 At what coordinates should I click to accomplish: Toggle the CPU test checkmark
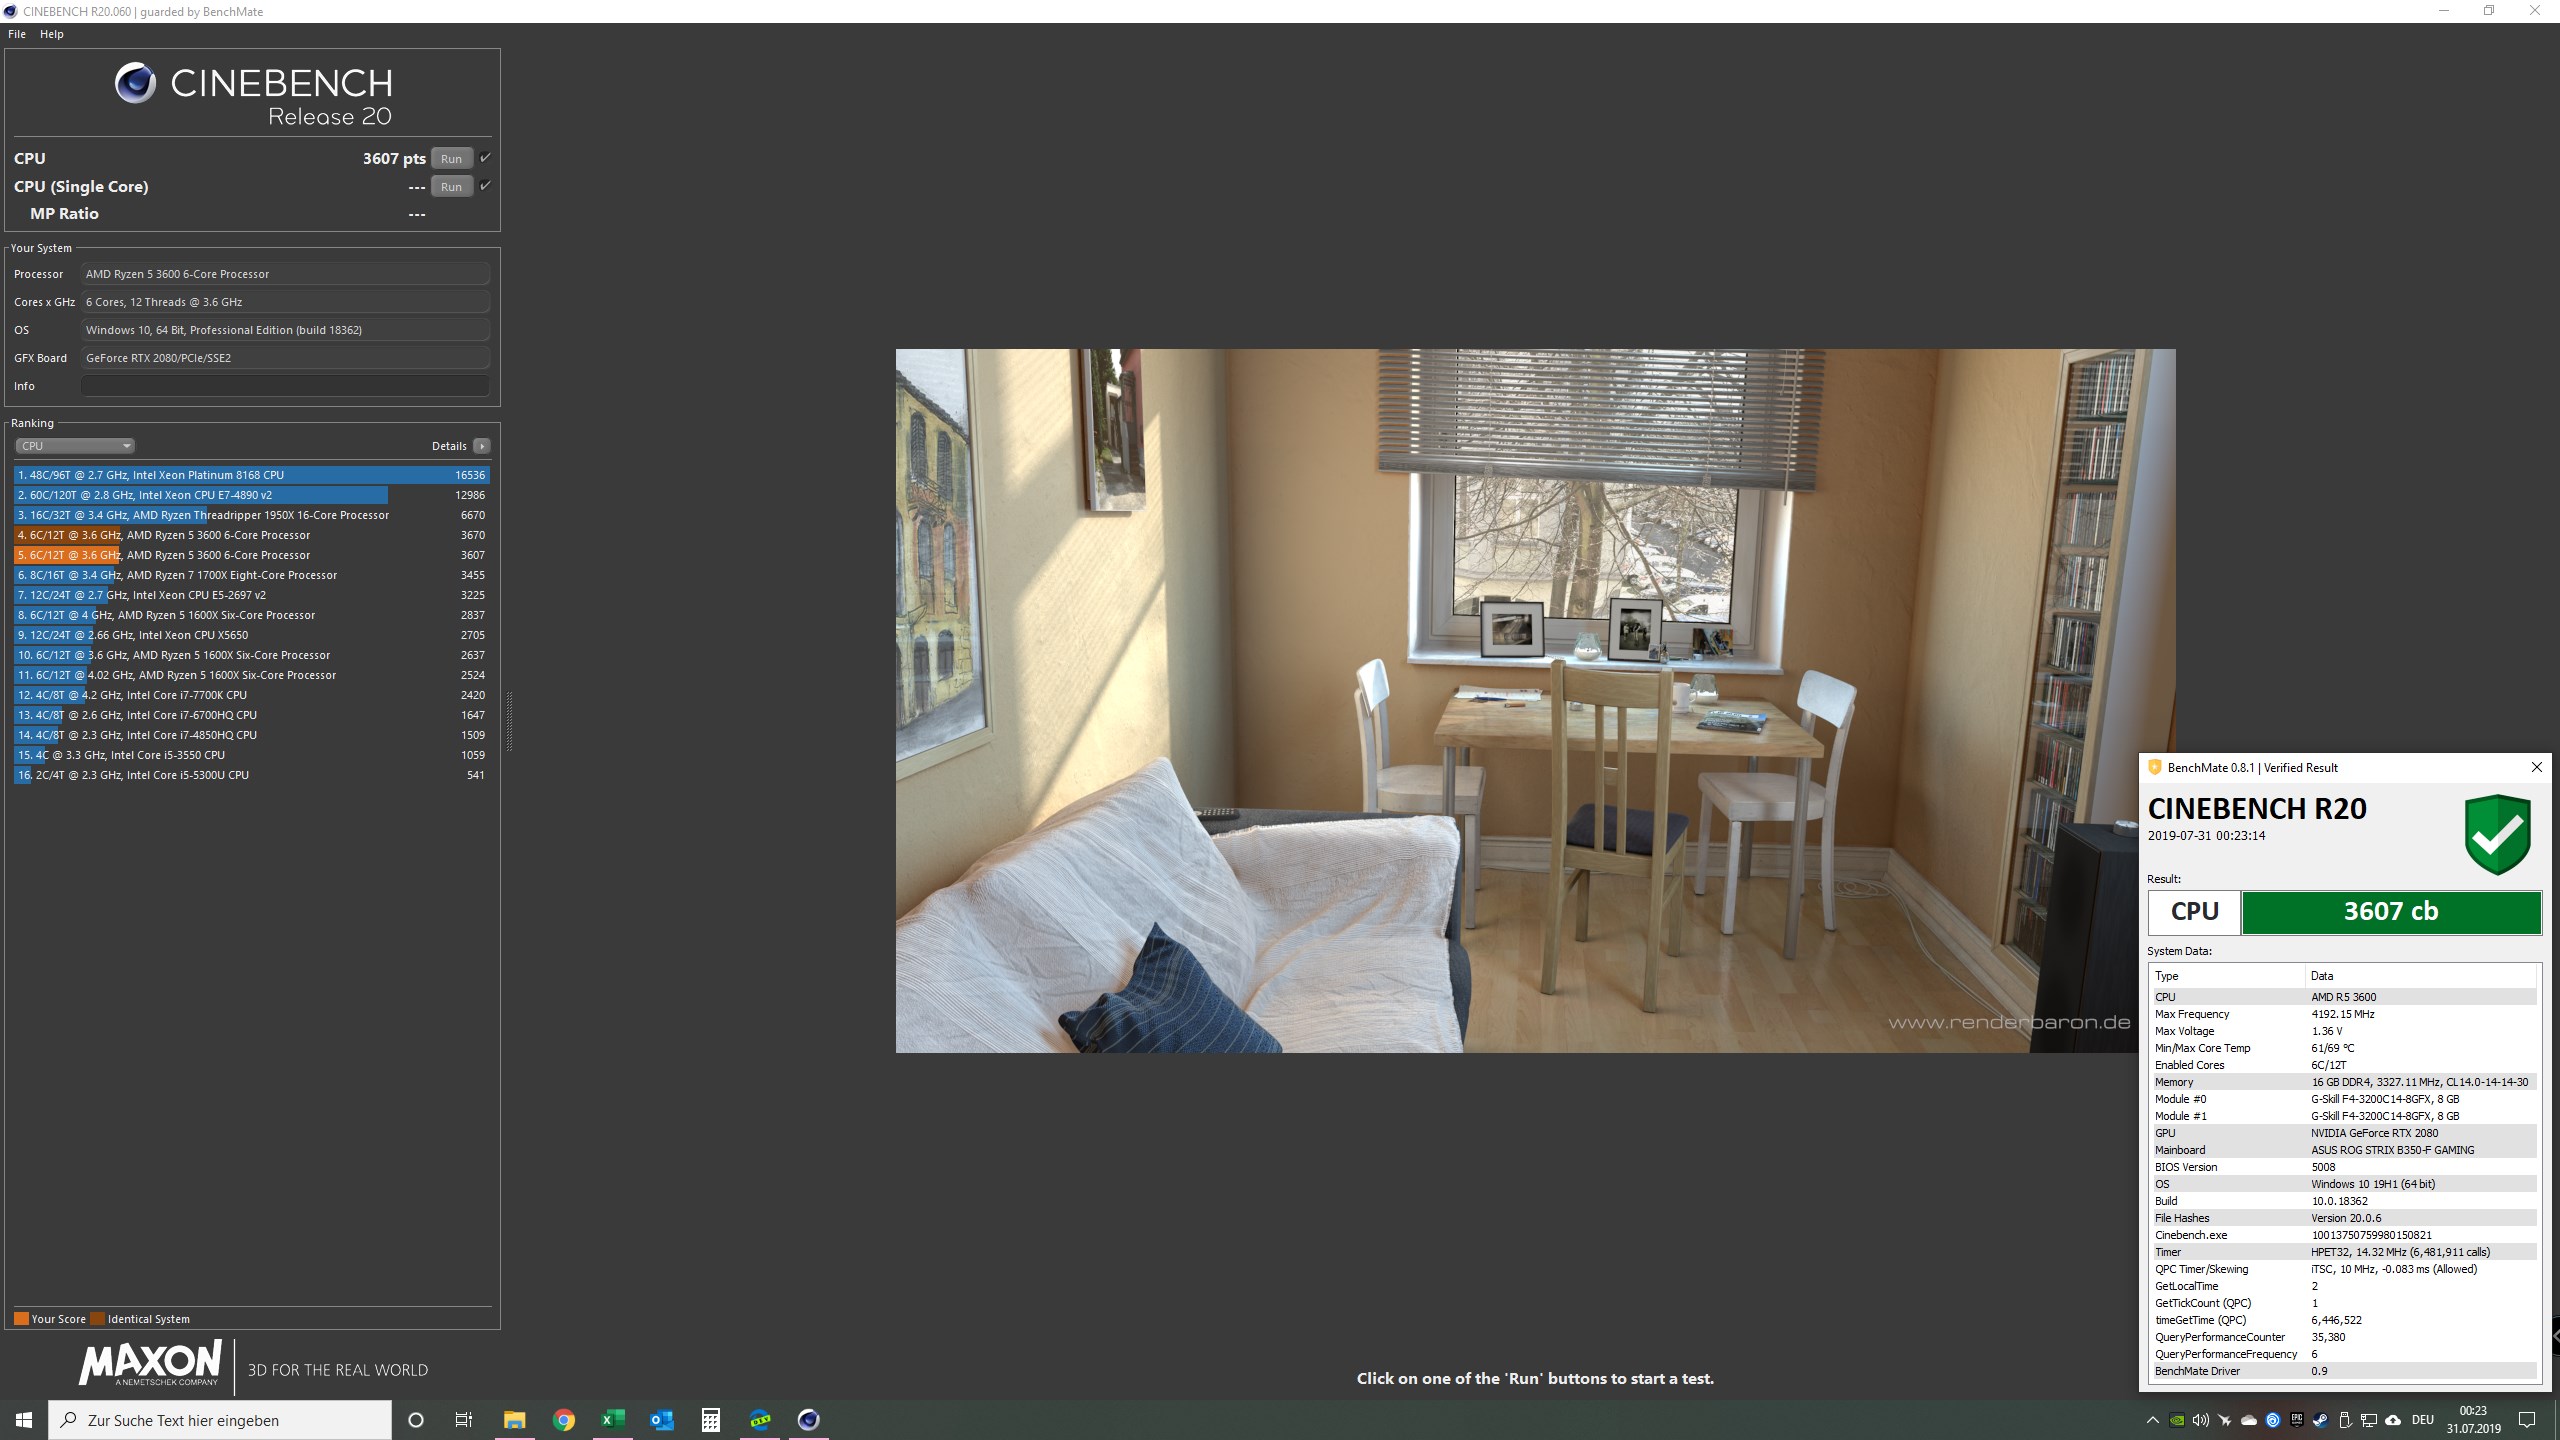[485, 158]
